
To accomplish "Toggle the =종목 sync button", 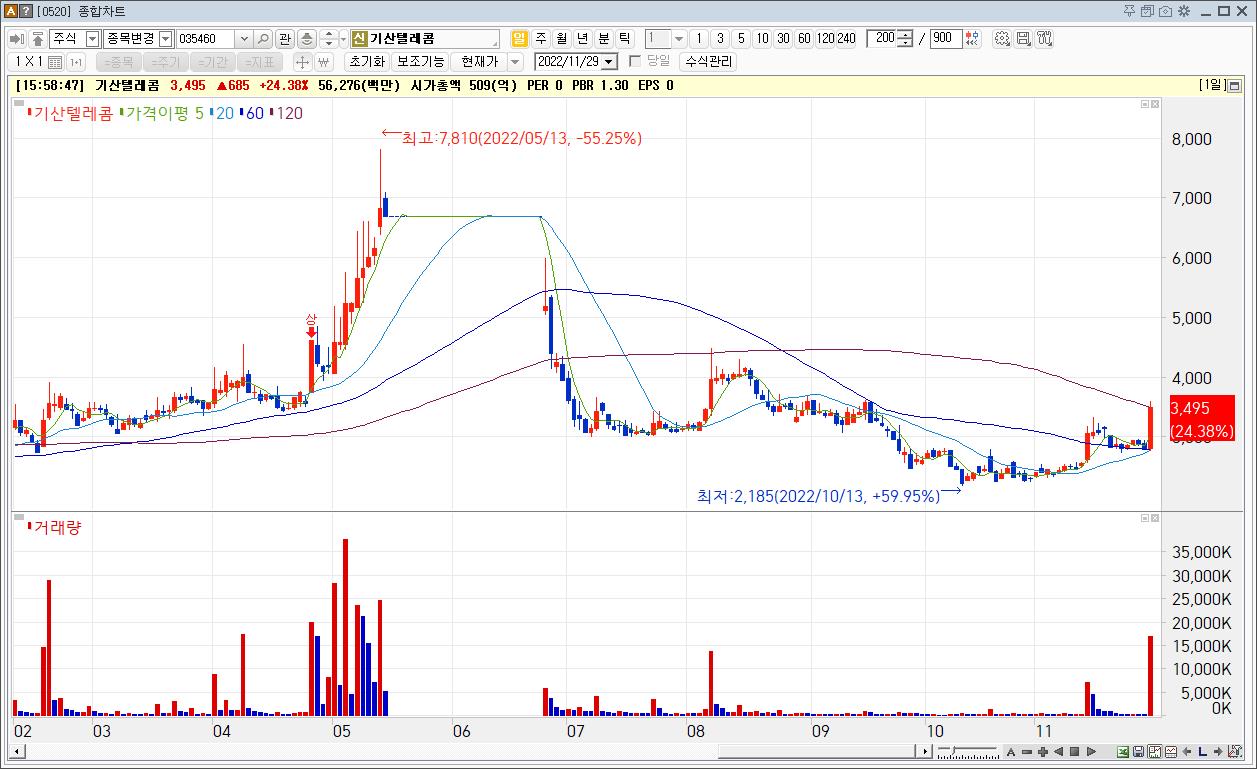I will coord(118,61).
